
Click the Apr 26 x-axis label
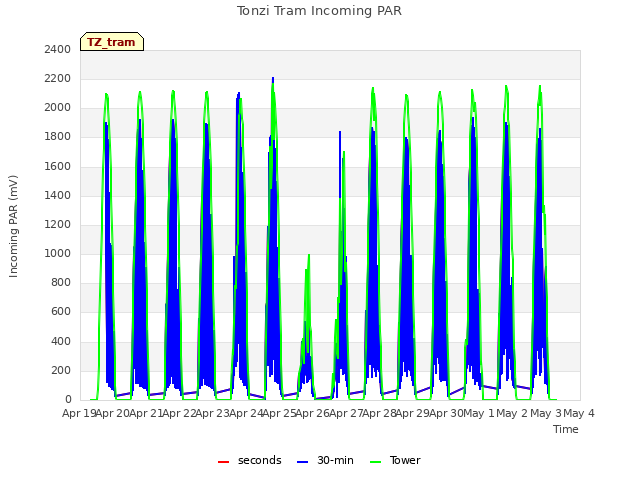pyautogui.click(x=313, y=413)
